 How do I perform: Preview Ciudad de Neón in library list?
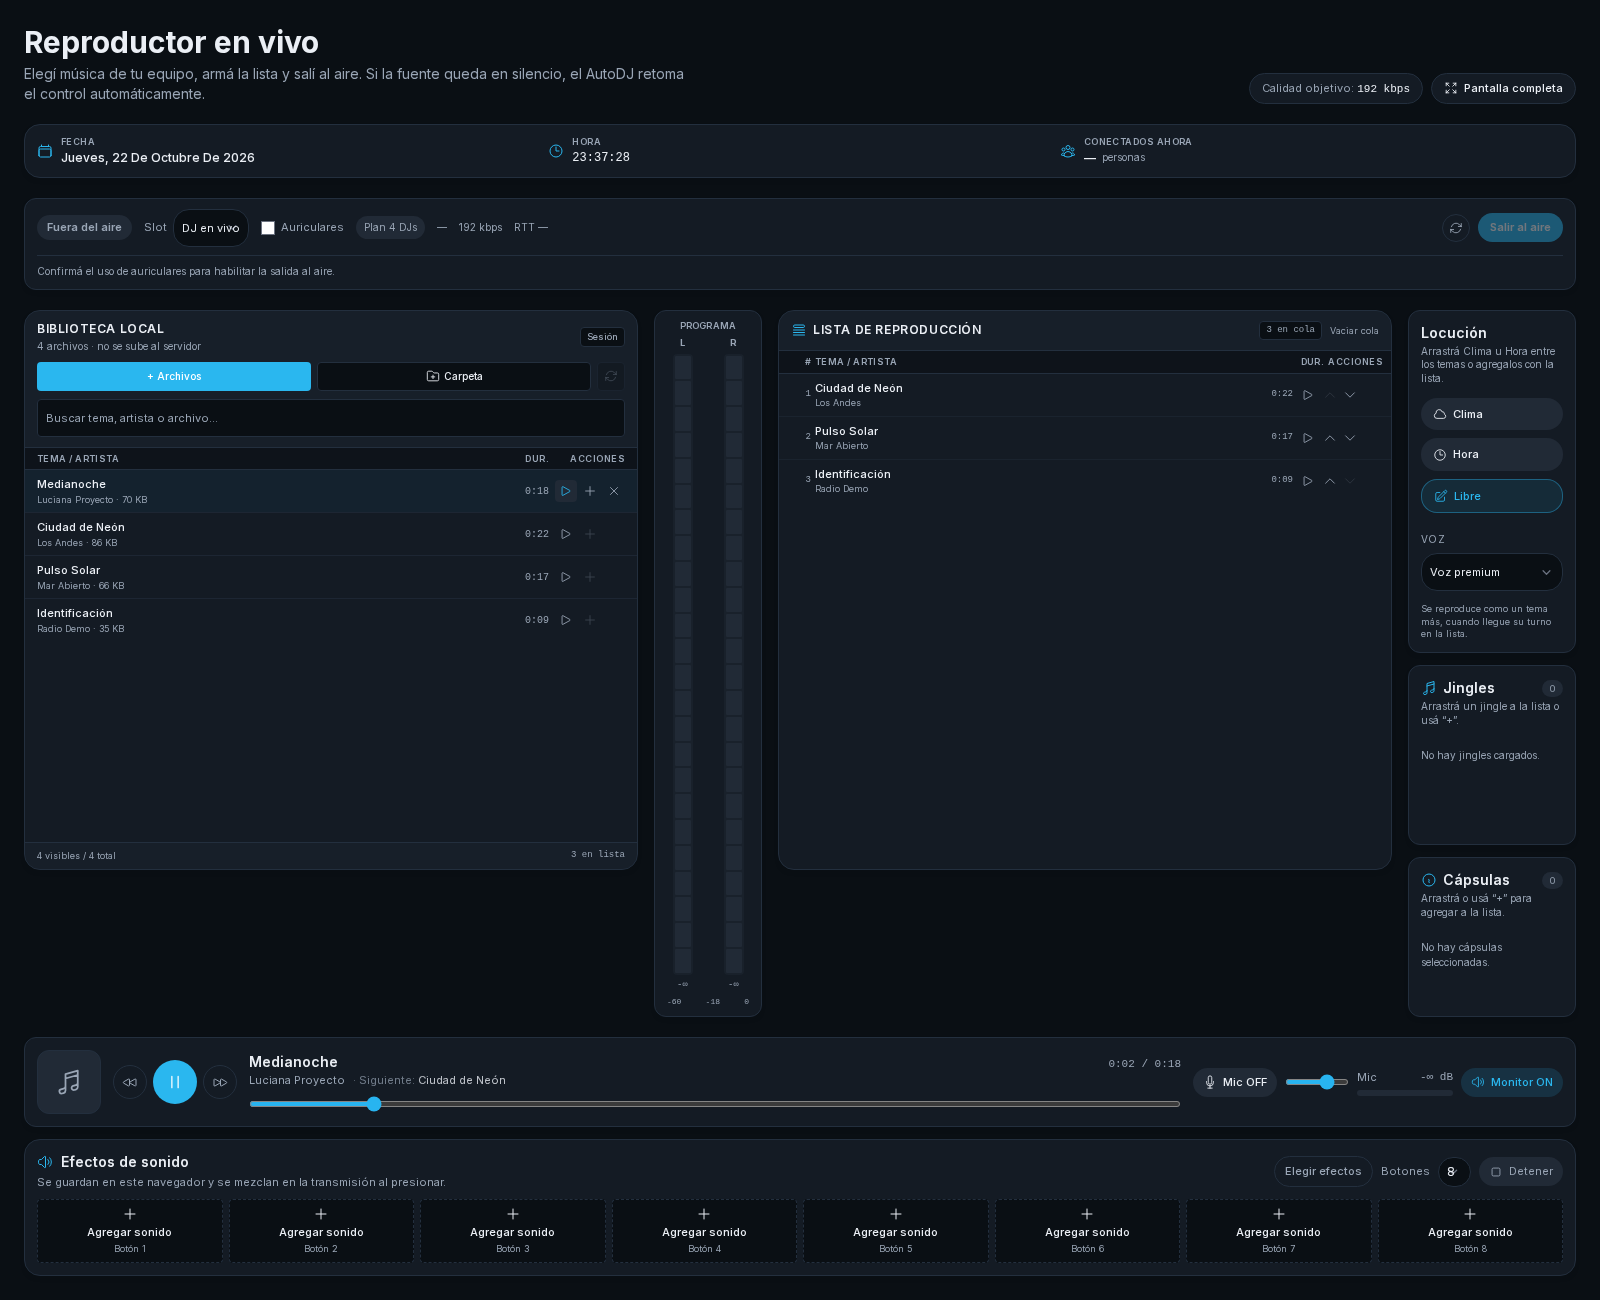click(x=566, y=534)
